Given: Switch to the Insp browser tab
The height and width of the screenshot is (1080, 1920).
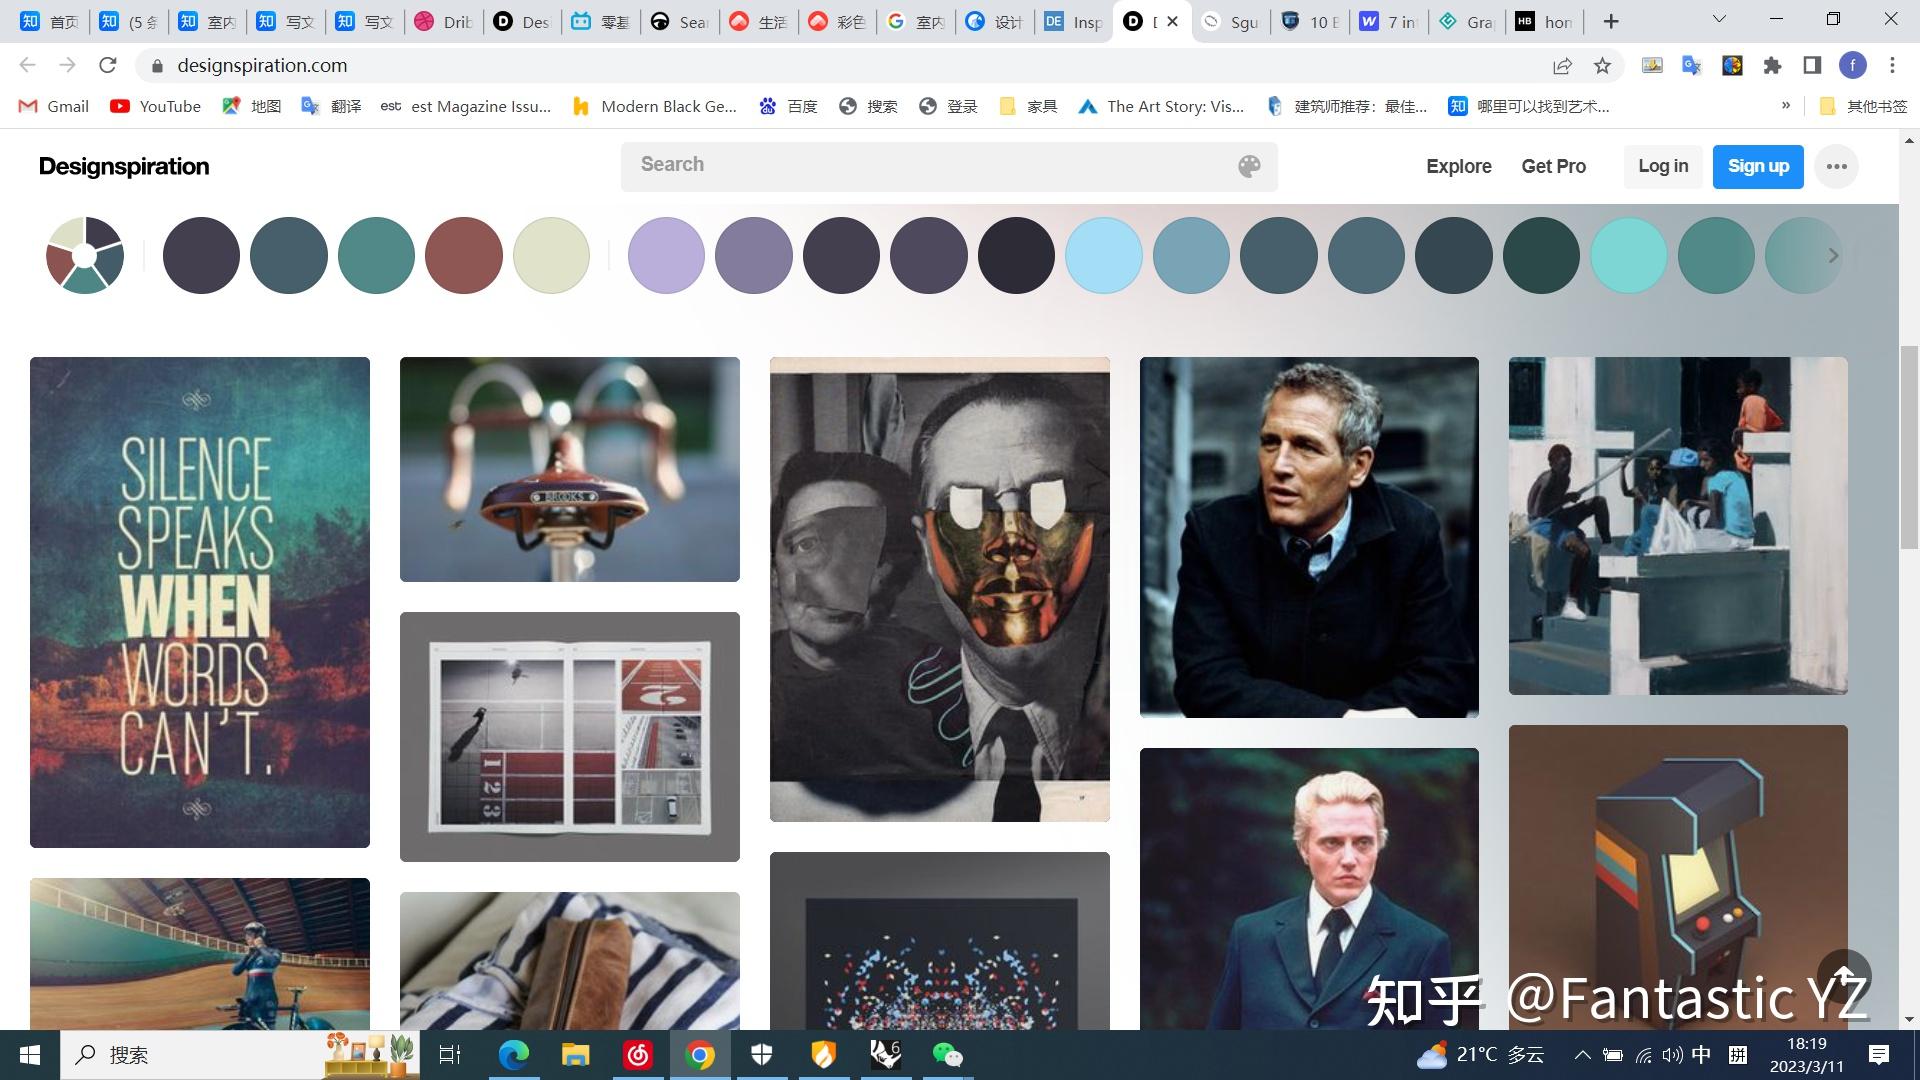Looking at the screenshot, I should click(1073, 21).
